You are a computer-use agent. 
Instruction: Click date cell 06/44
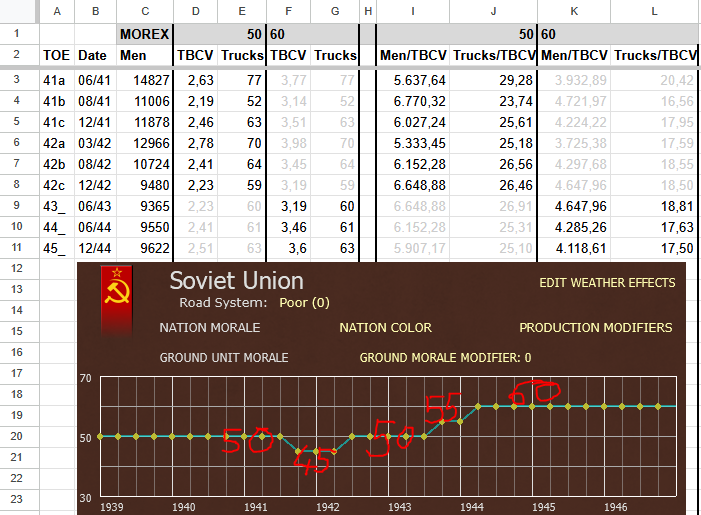click(x=95, y=227)
